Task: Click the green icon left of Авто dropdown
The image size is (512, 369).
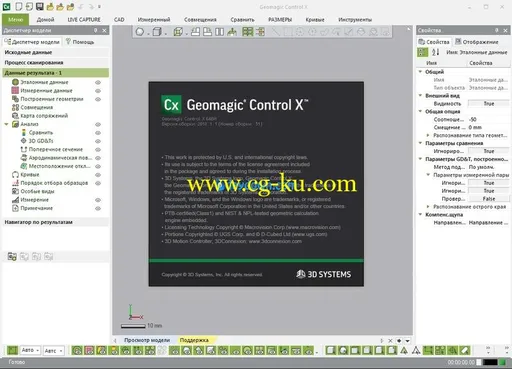Action: (12, 350)
